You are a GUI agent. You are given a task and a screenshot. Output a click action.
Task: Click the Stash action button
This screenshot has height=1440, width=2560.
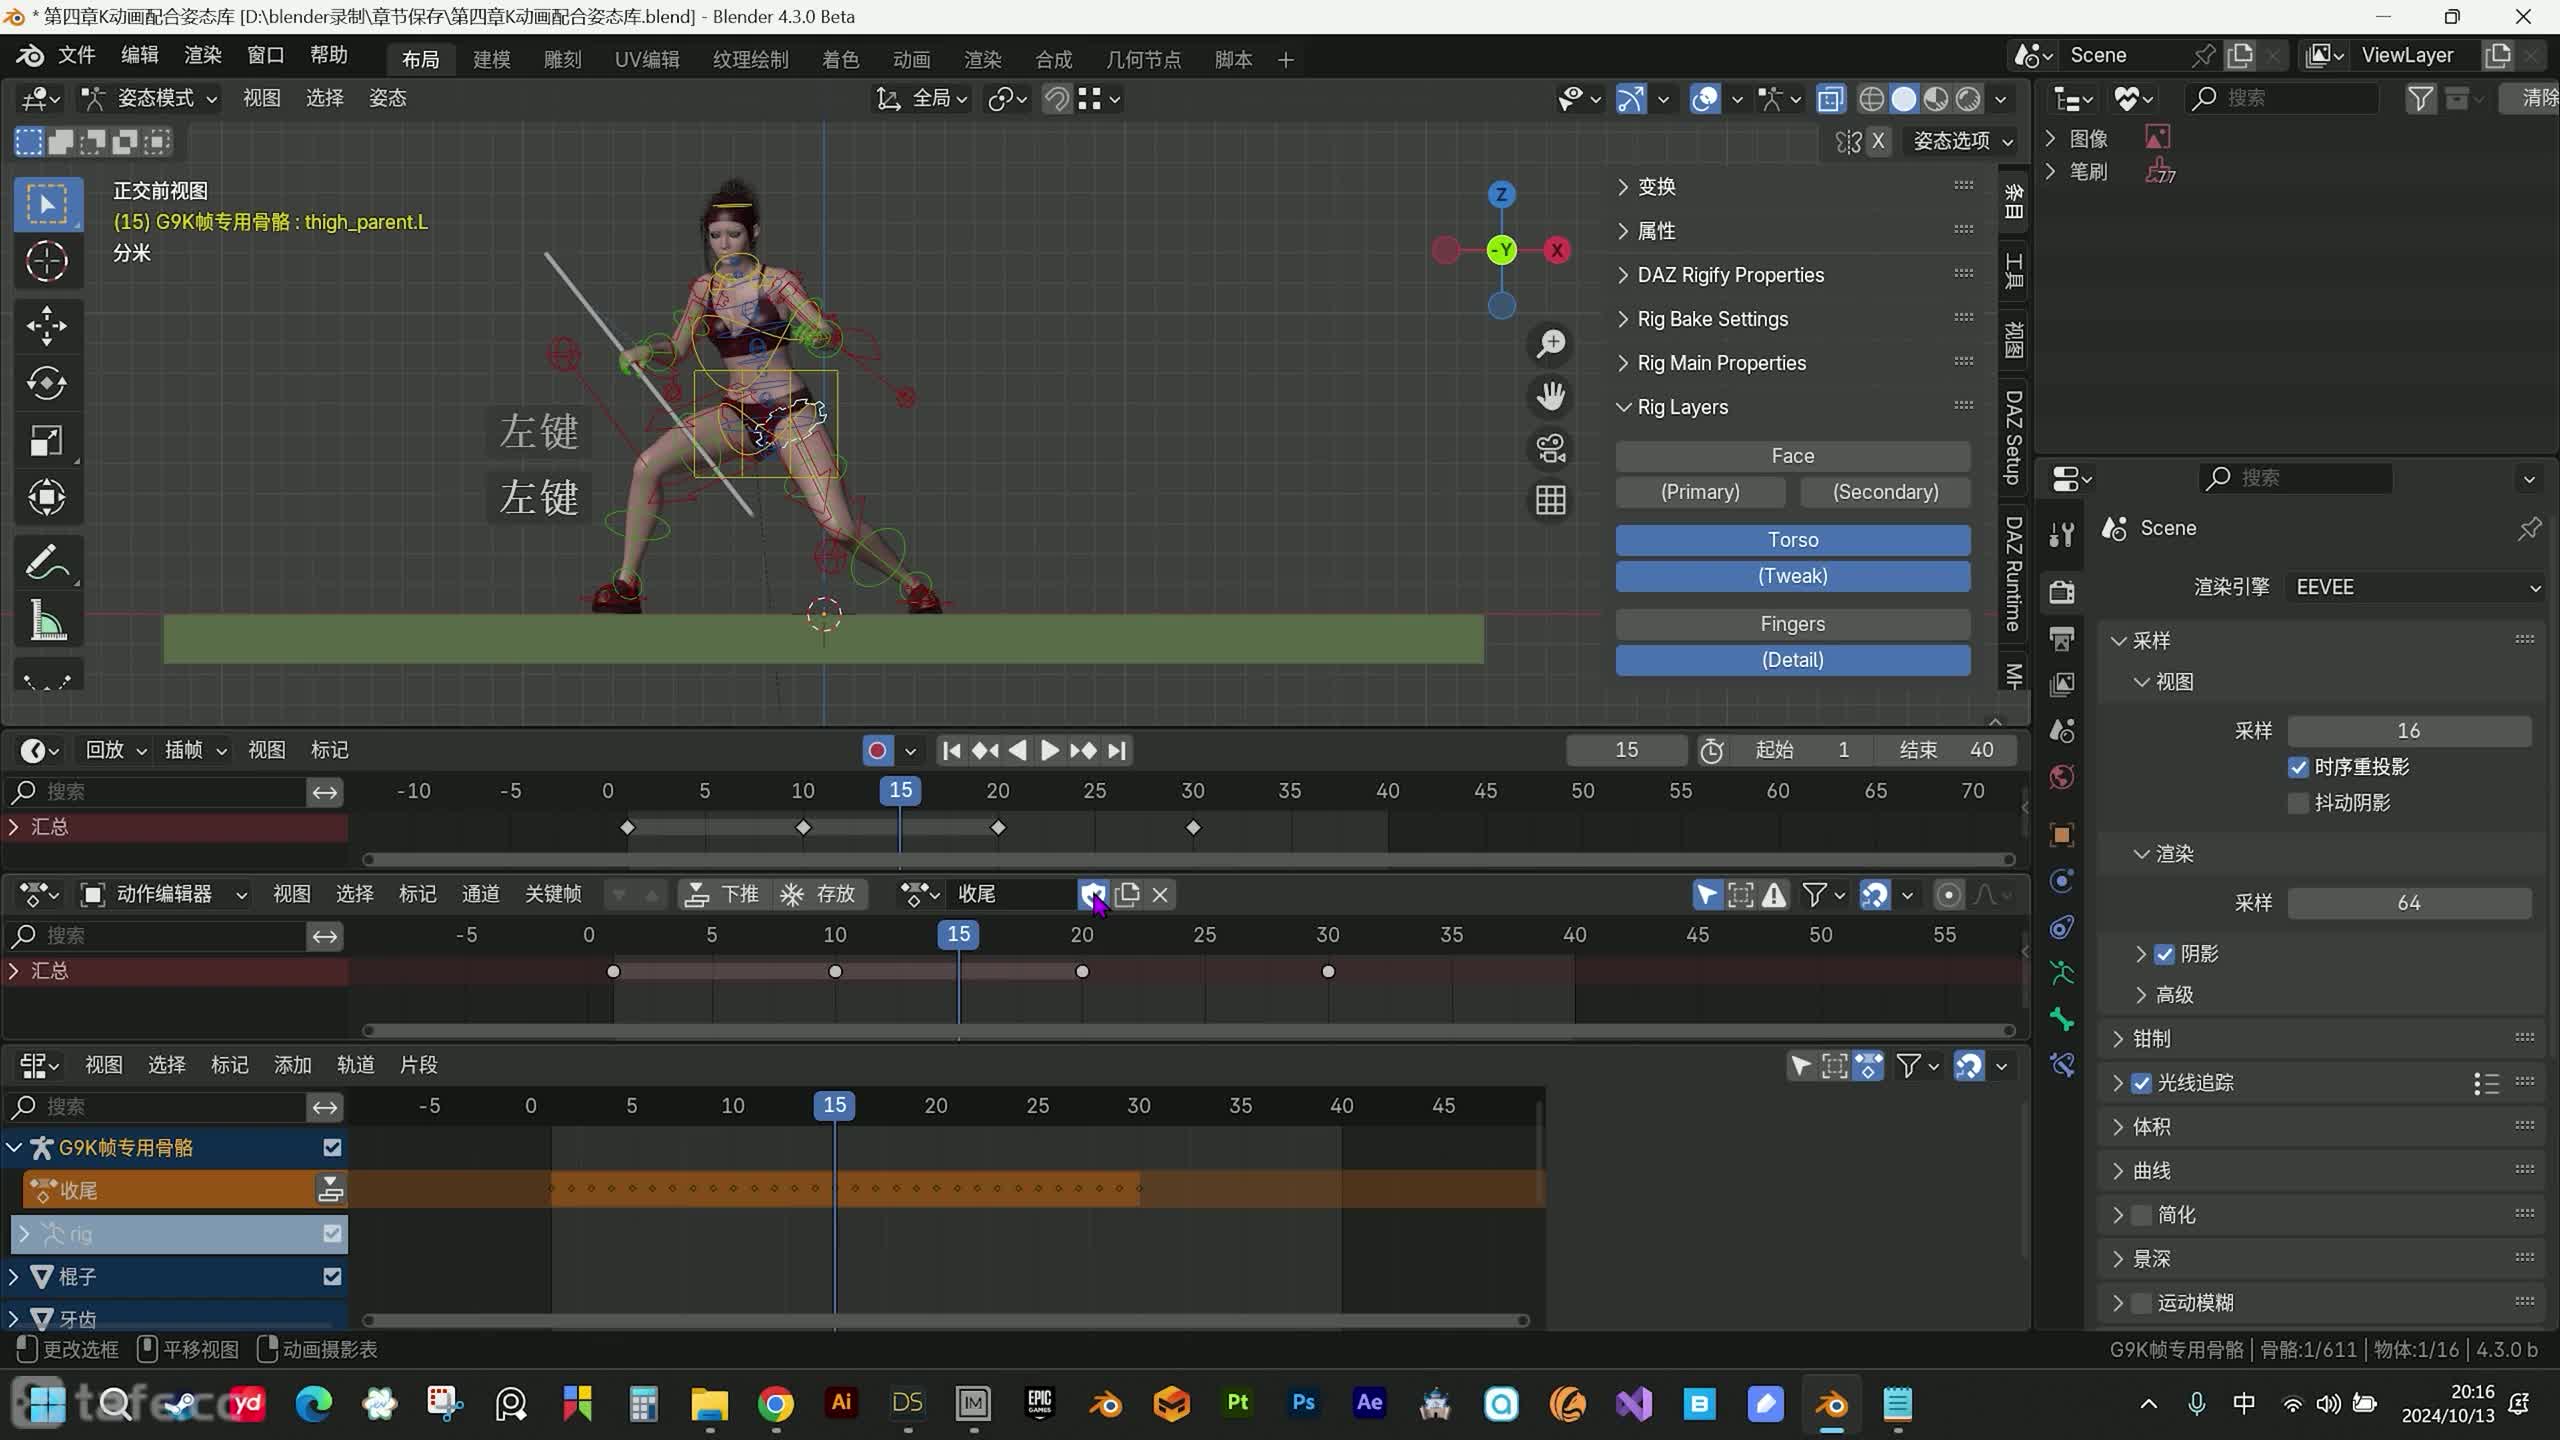[x=820, y=894]
